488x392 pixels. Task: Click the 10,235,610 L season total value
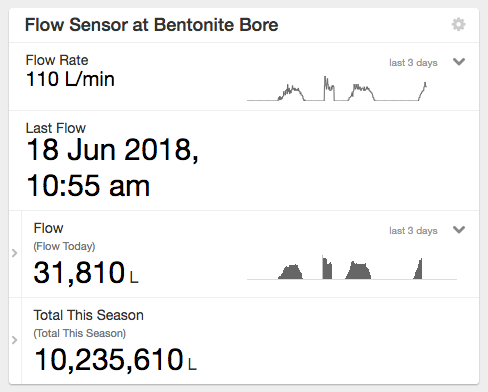[115, 359]
